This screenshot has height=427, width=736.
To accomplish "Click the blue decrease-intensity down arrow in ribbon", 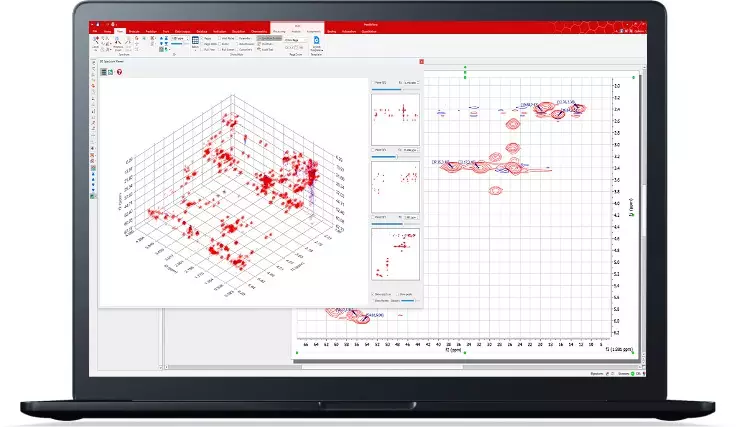I will (x=161, y=44).
